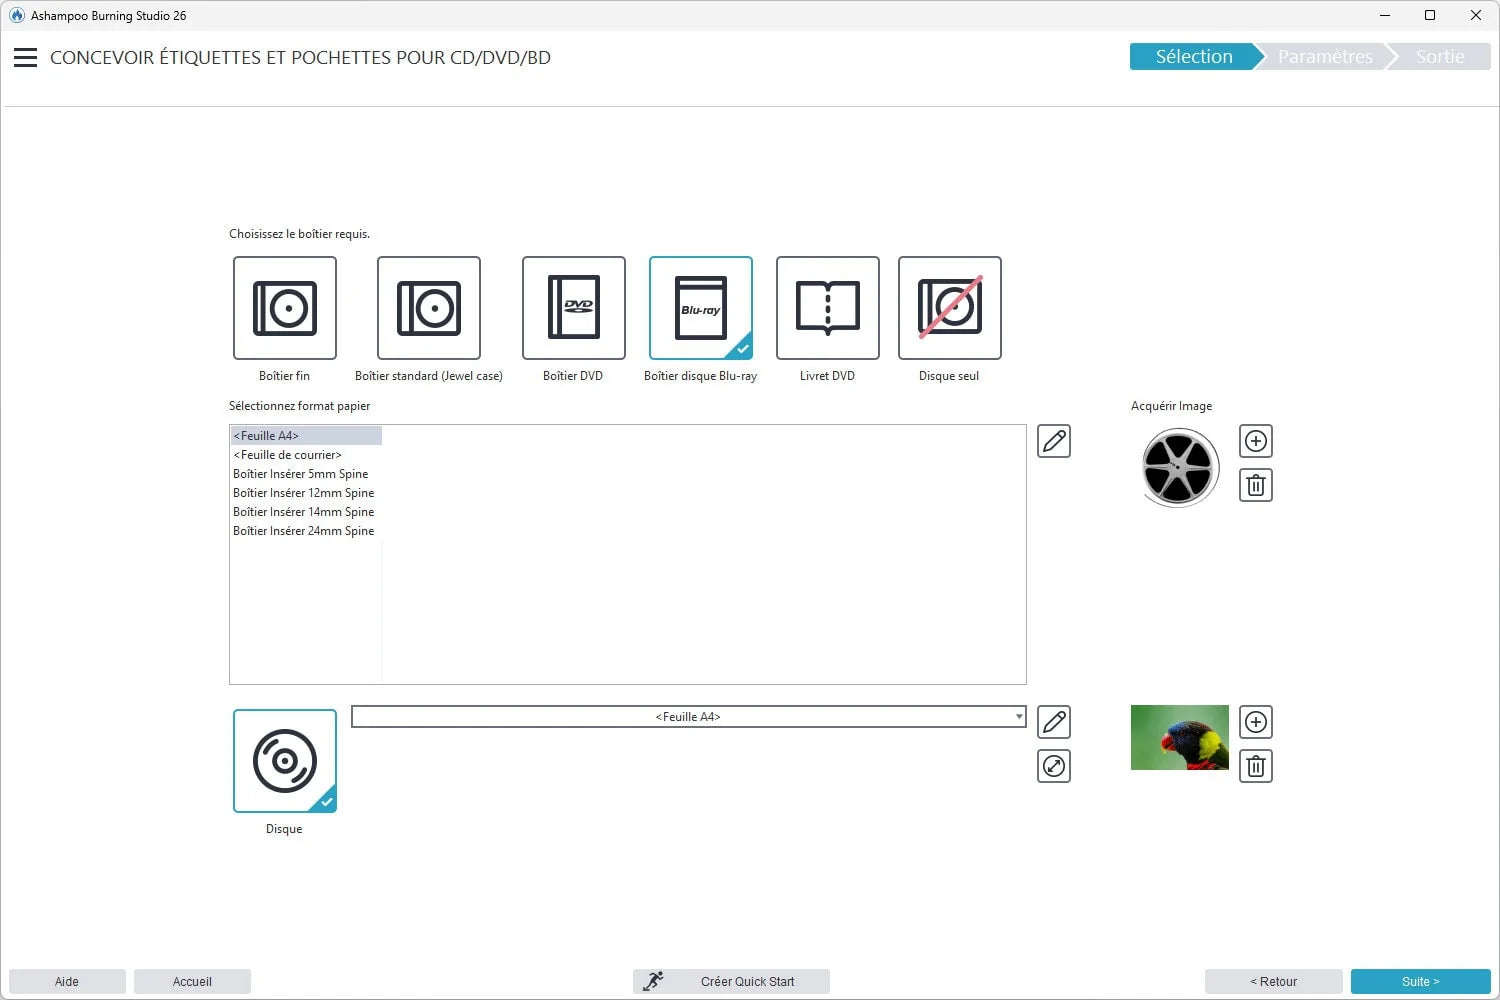The height and width of the screenshot is (1000, 1500).
Task: Select <Feuille de courrier> in the list
Action: 306,455
